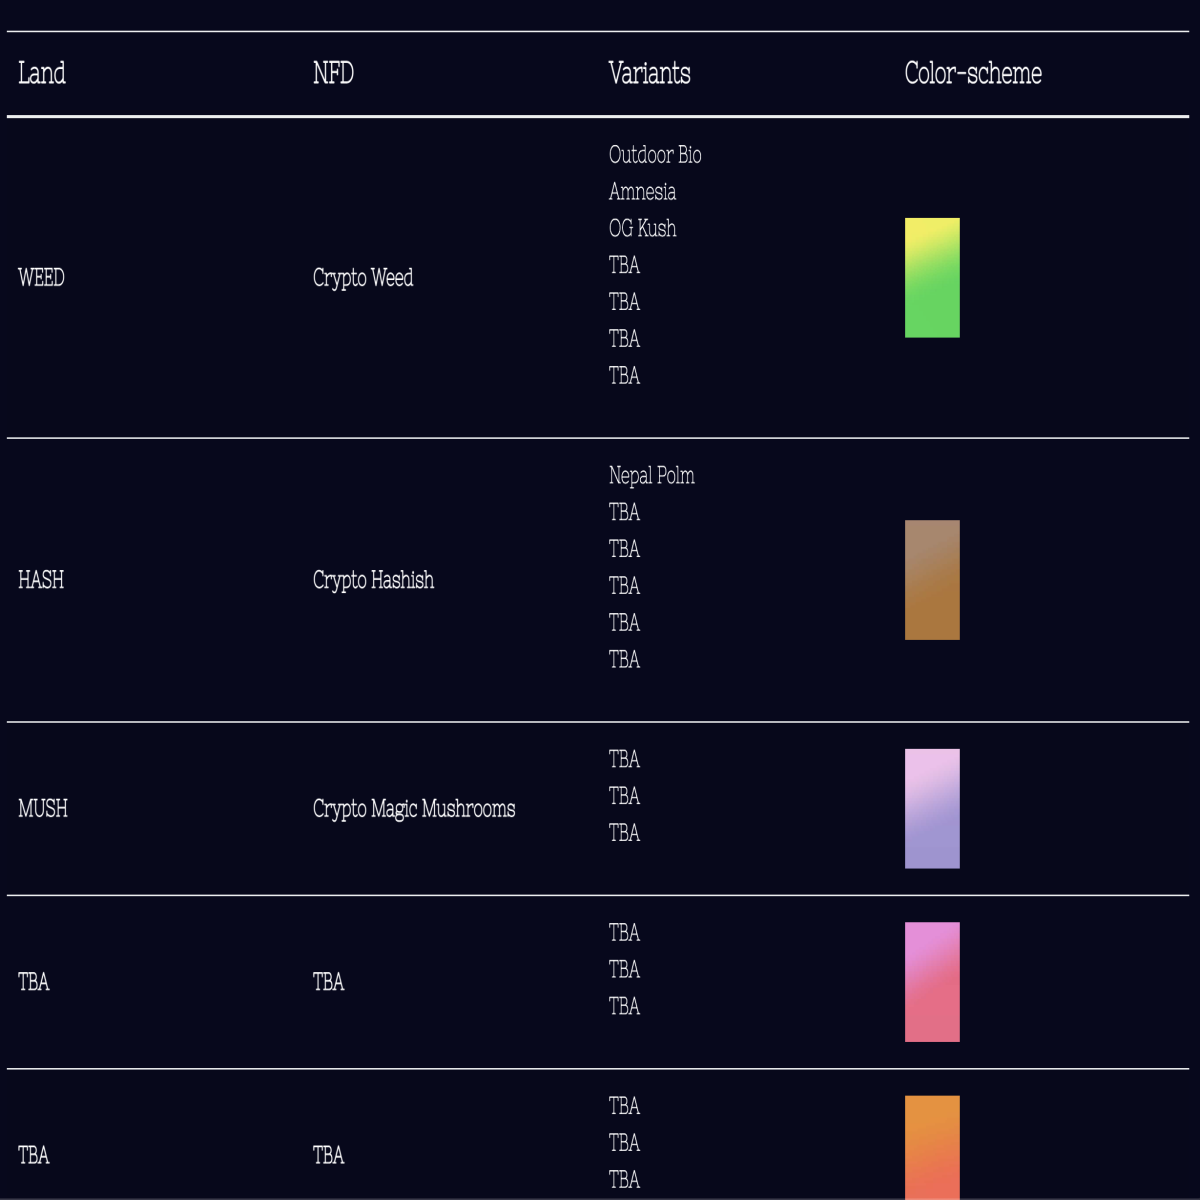Click the orange gradient color swatch
This screenshot has width=1200, height=1200.
coord(932,1148)
